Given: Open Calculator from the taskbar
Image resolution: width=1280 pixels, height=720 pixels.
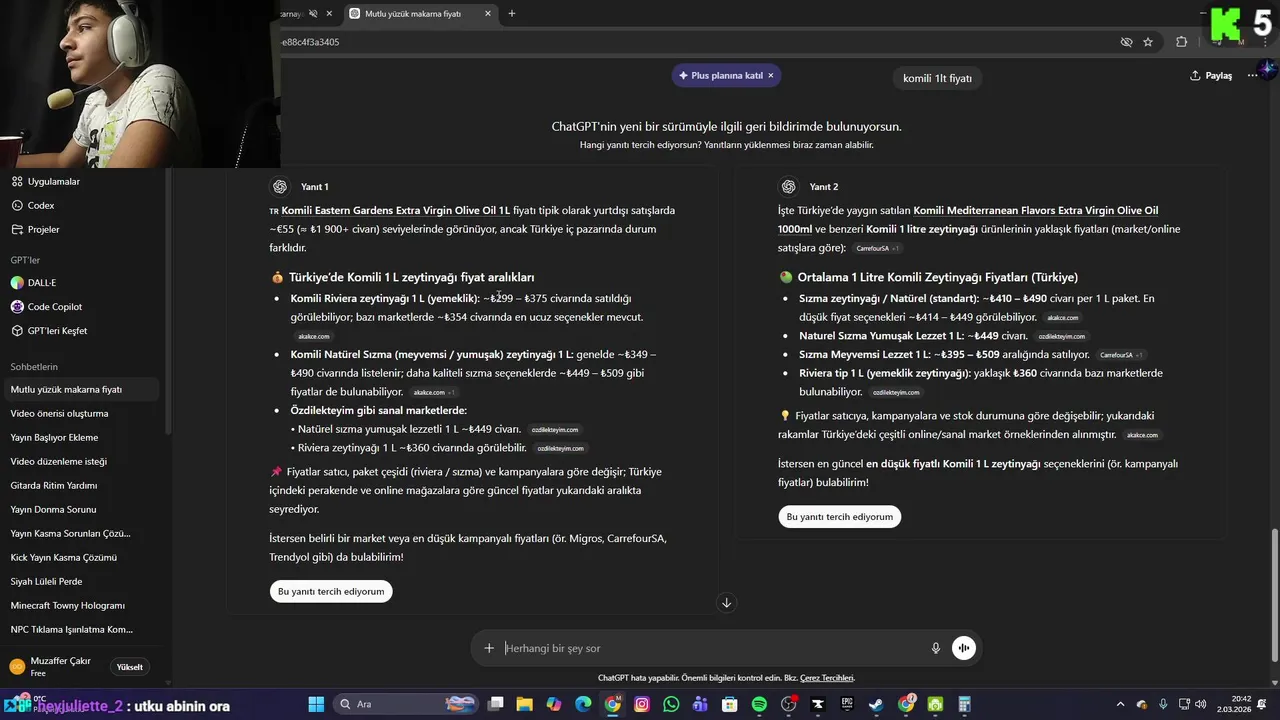Looking at the screenshot, I should [x=964, y=704].
